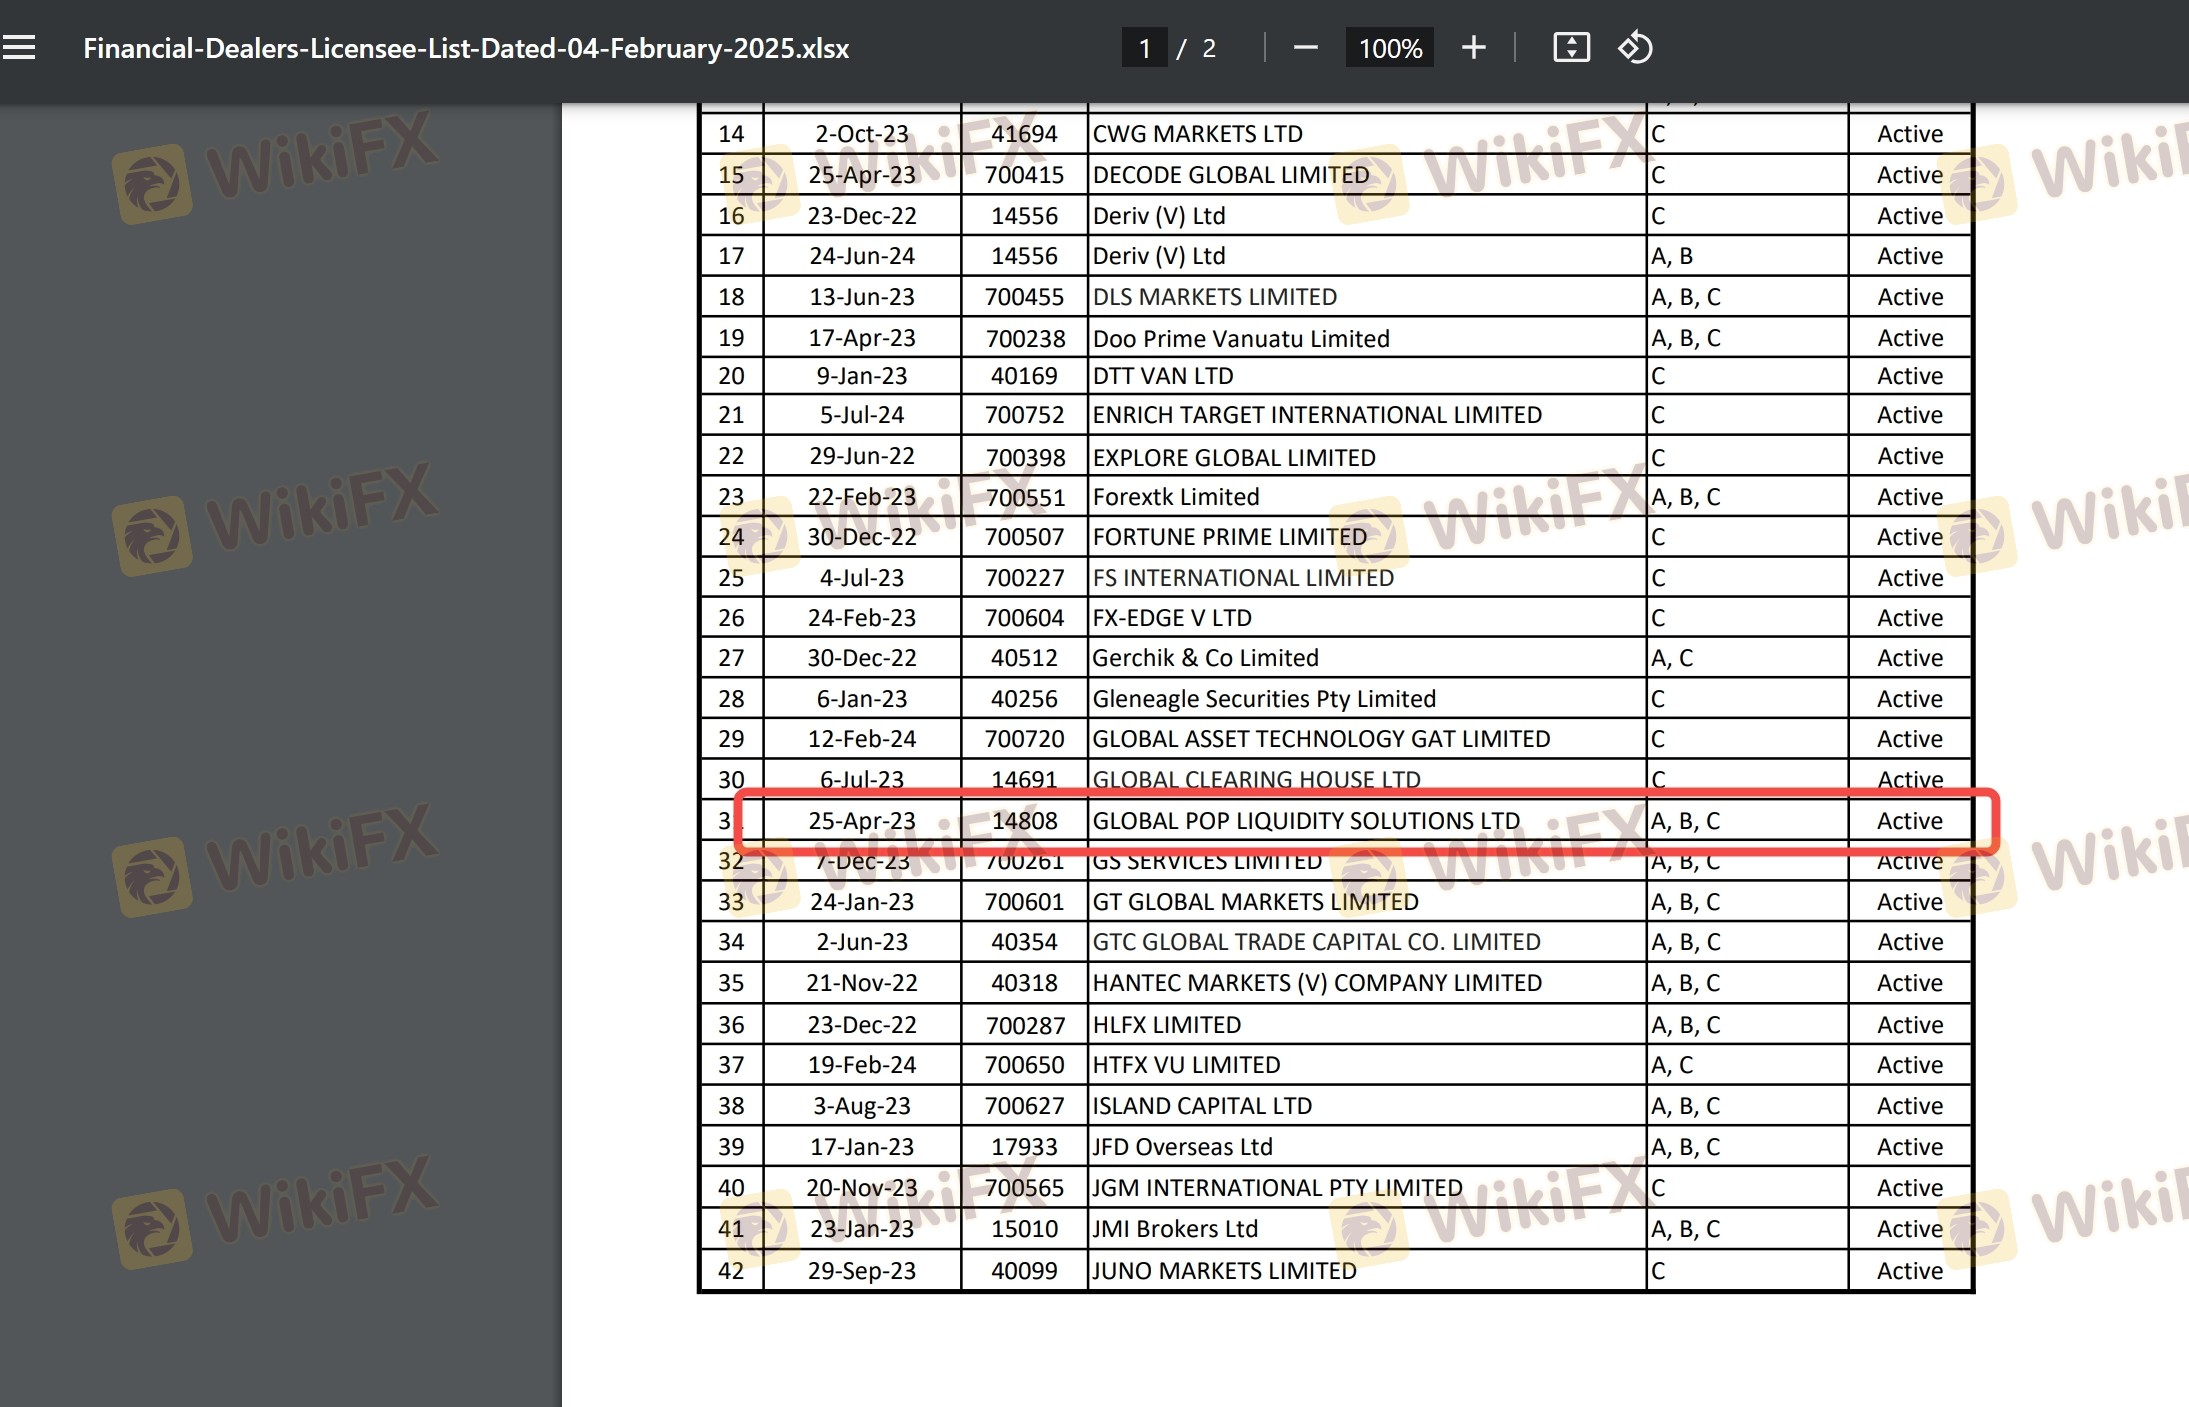The image size is (2189, 1407).
Task: Click the total page count '2'
Action: pos(1209,48)
